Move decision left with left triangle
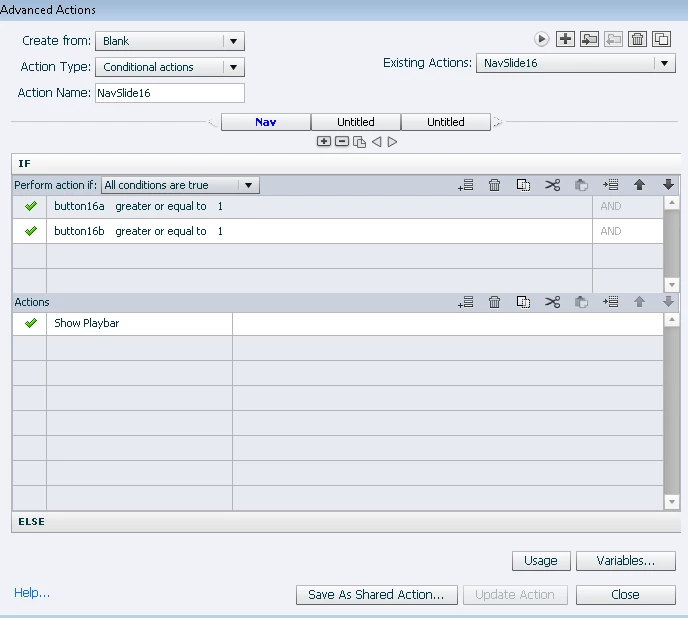The image size is (688, 618). click(376, 142)
